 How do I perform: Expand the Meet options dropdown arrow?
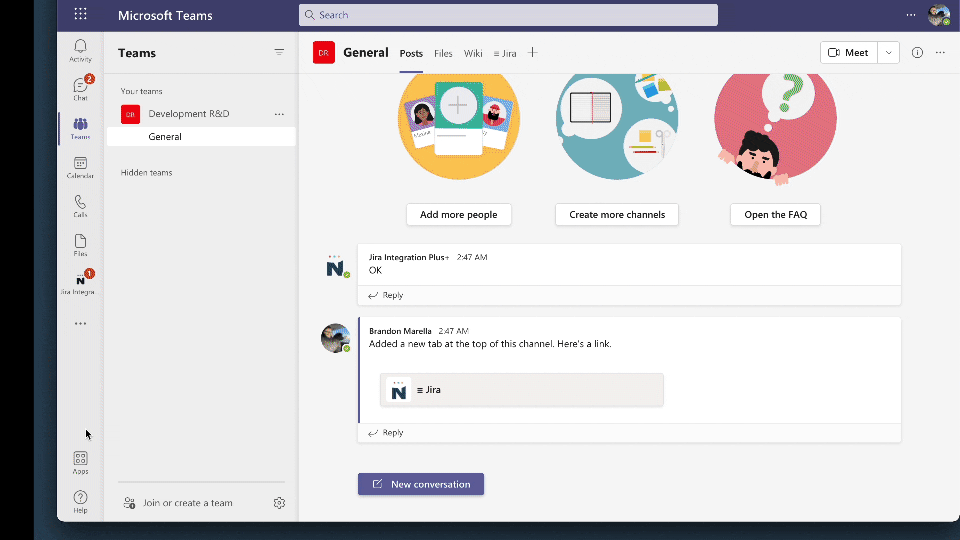pos(888,53)
